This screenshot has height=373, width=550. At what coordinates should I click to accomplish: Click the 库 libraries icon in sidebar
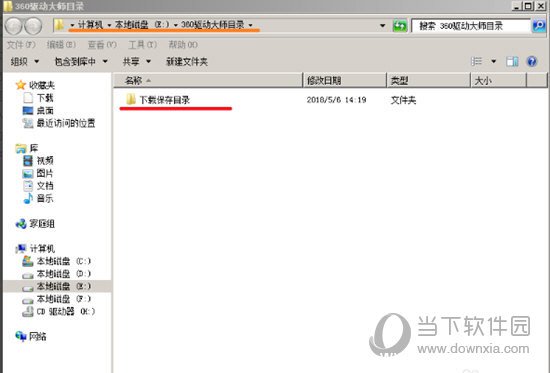pyautogui.click(x=21, y=148)
